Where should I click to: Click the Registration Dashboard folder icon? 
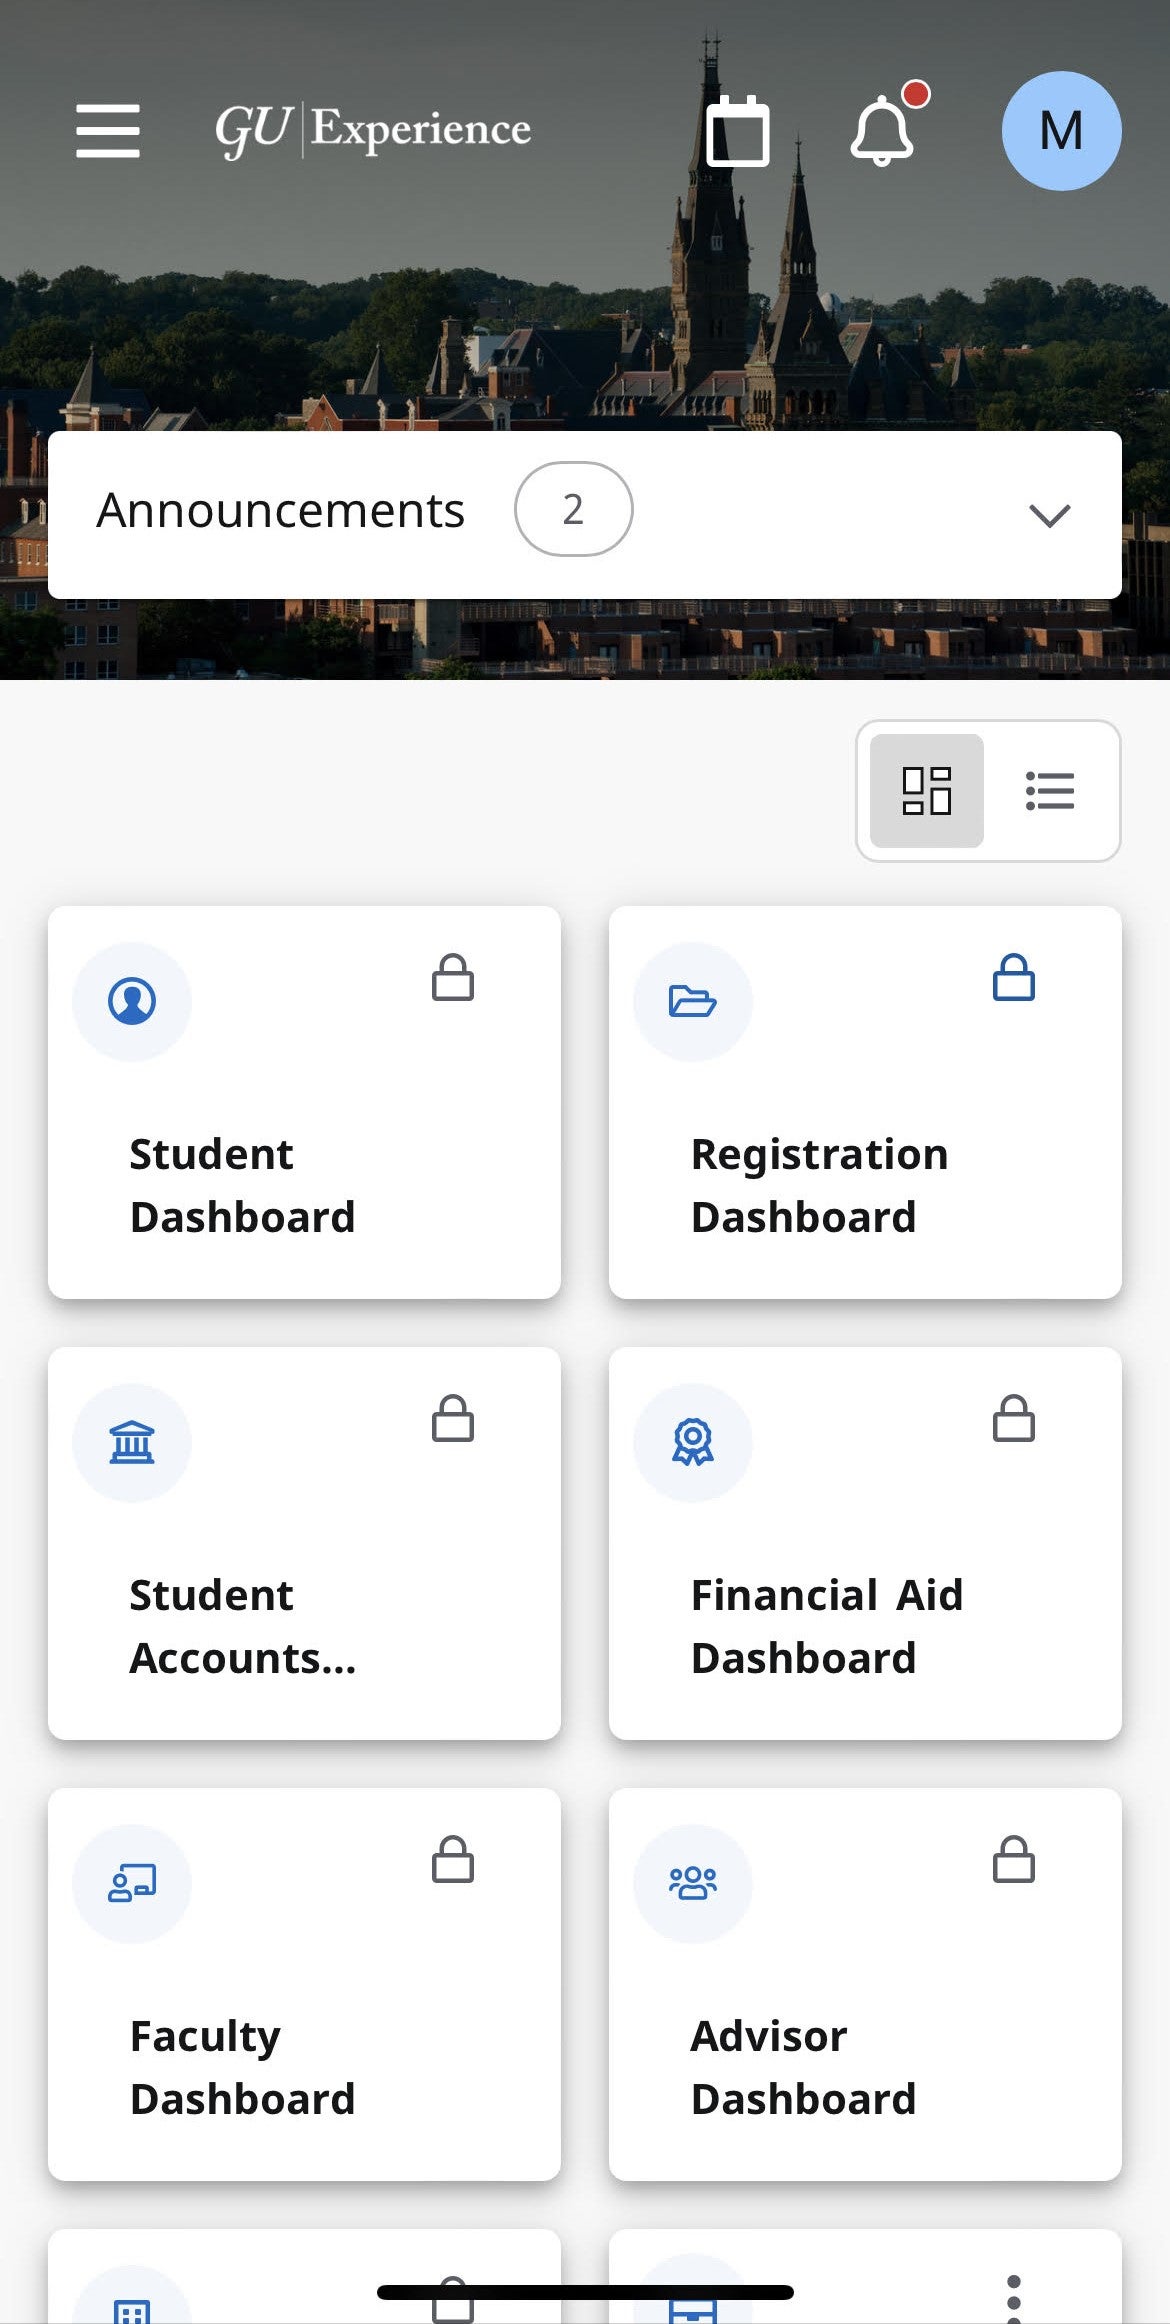692,1001
